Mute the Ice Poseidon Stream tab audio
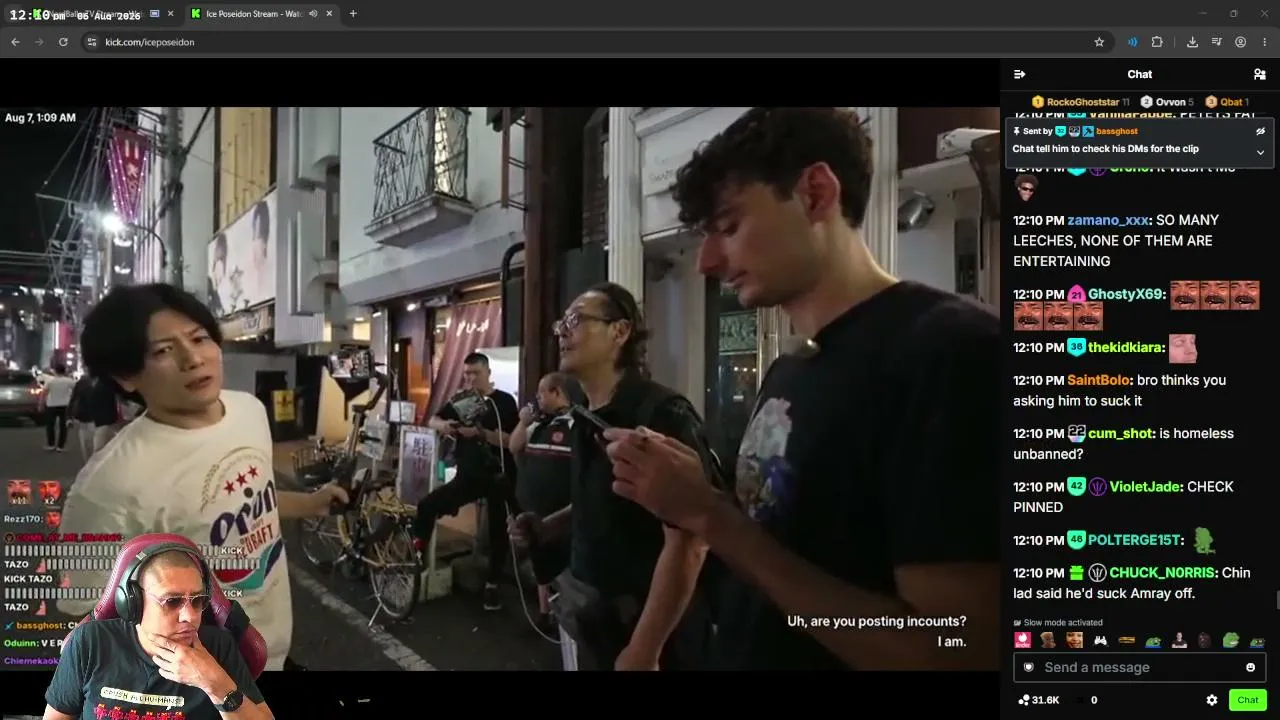 pos(313,14)
